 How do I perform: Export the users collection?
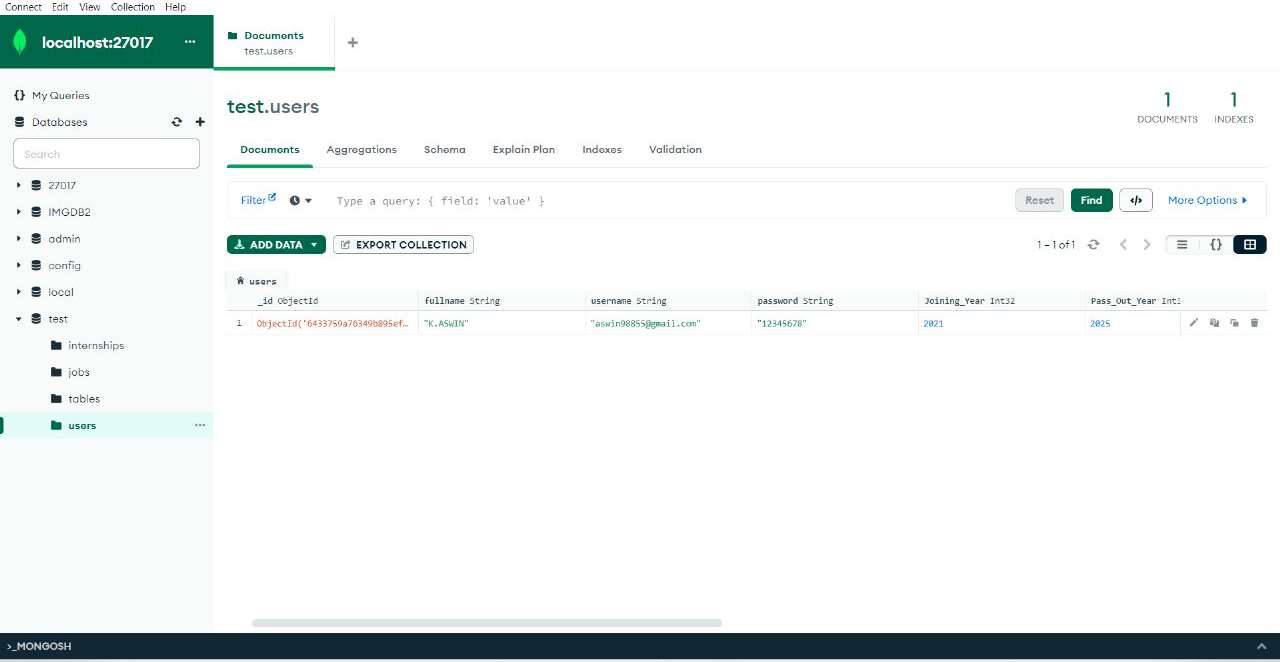pos(403,244)
